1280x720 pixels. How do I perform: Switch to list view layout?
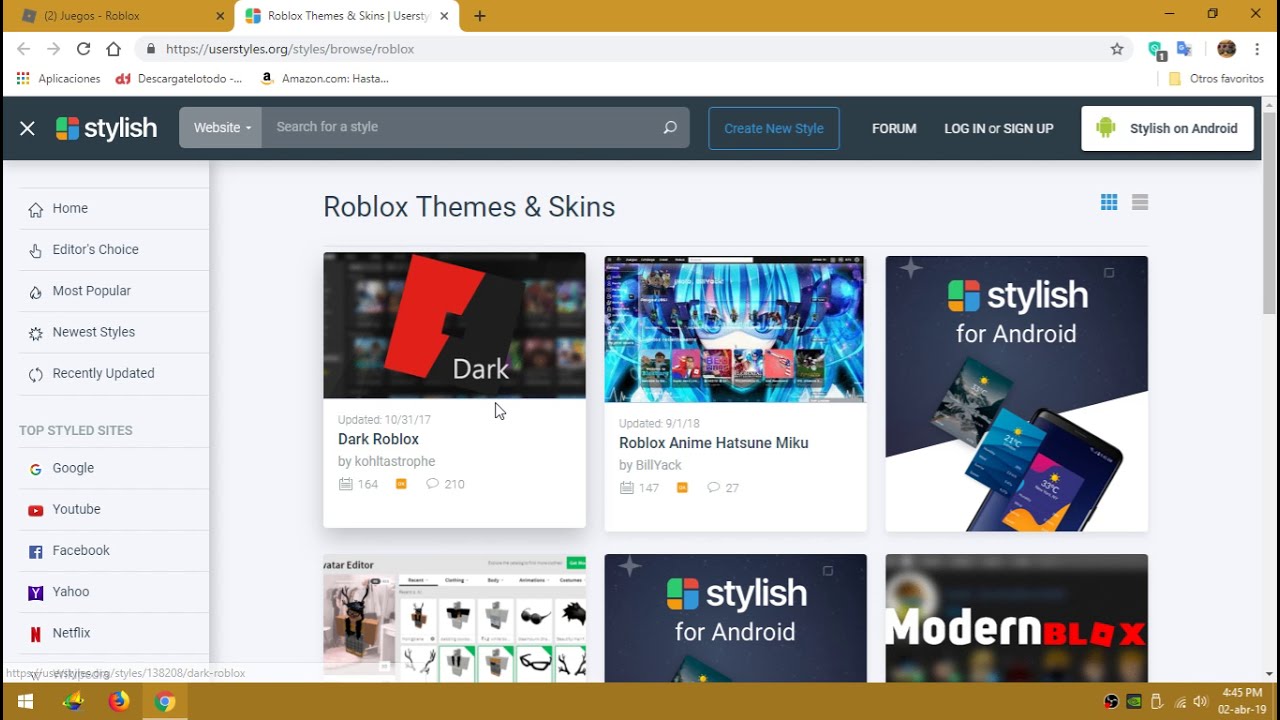[x=1140, y=203]
